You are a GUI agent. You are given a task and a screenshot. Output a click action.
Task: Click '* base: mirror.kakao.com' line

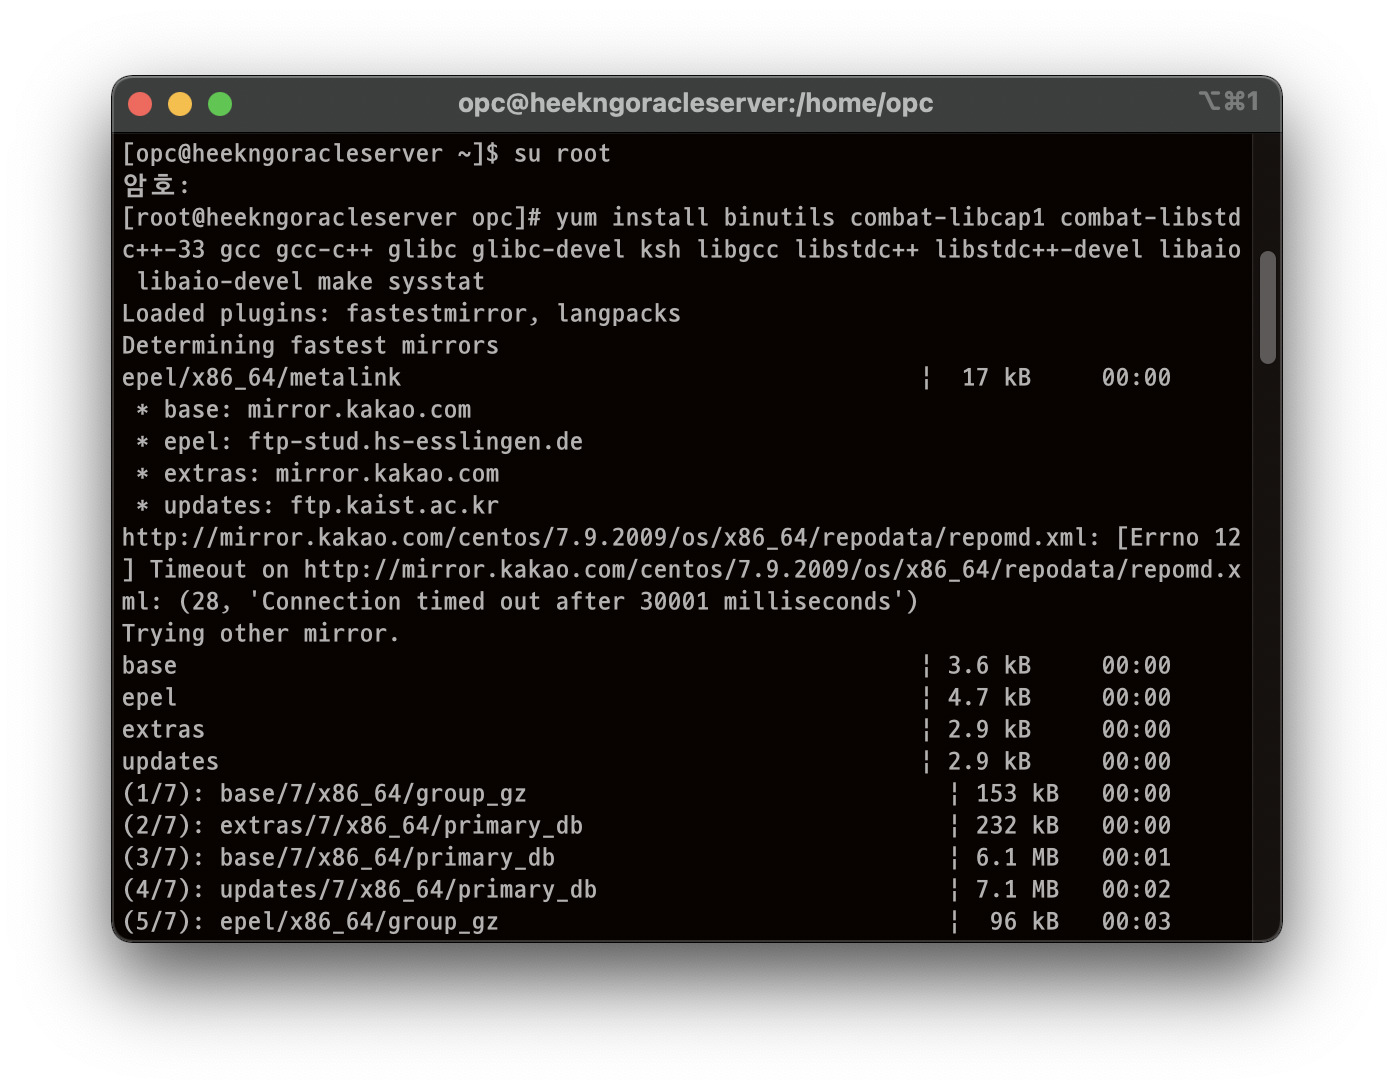[303, 410]
